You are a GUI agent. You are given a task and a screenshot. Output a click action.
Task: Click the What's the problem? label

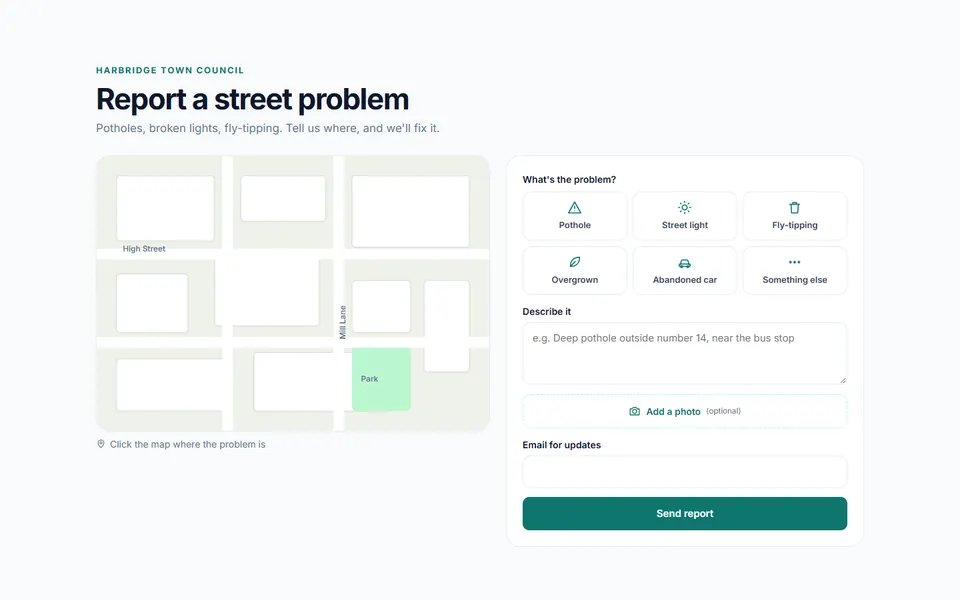coord(569,179)
